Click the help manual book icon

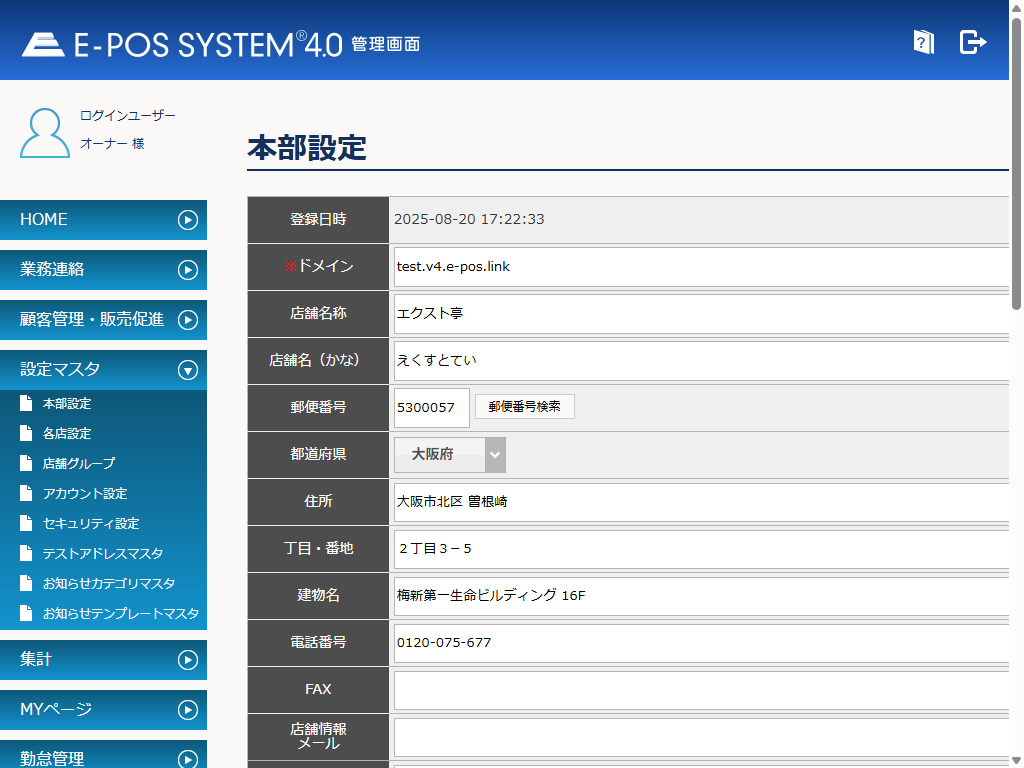click(923, 42)
